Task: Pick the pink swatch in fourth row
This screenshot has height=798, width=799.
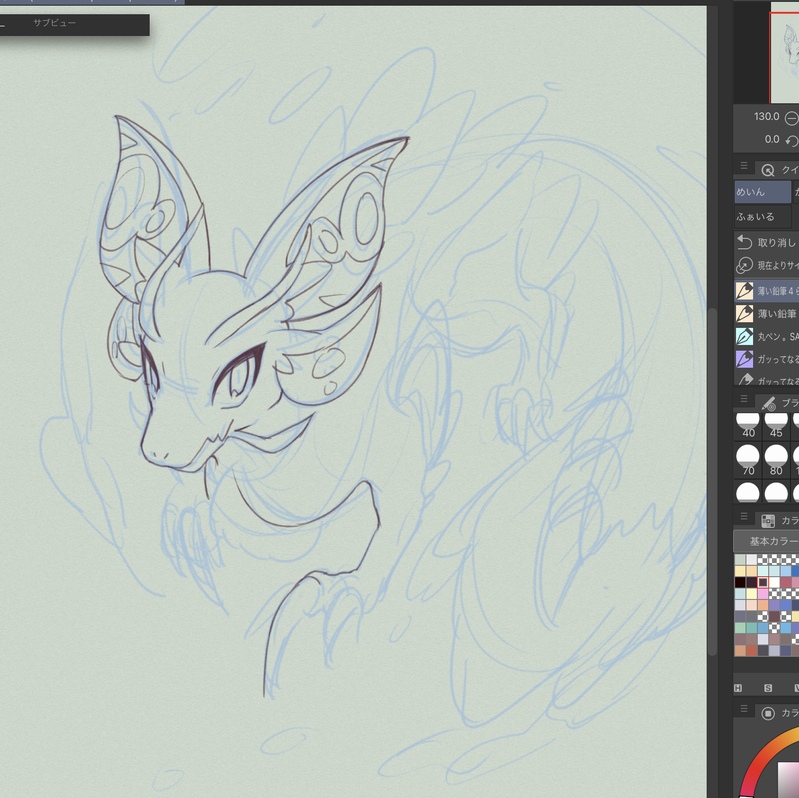Action: [x=763, y=594]
